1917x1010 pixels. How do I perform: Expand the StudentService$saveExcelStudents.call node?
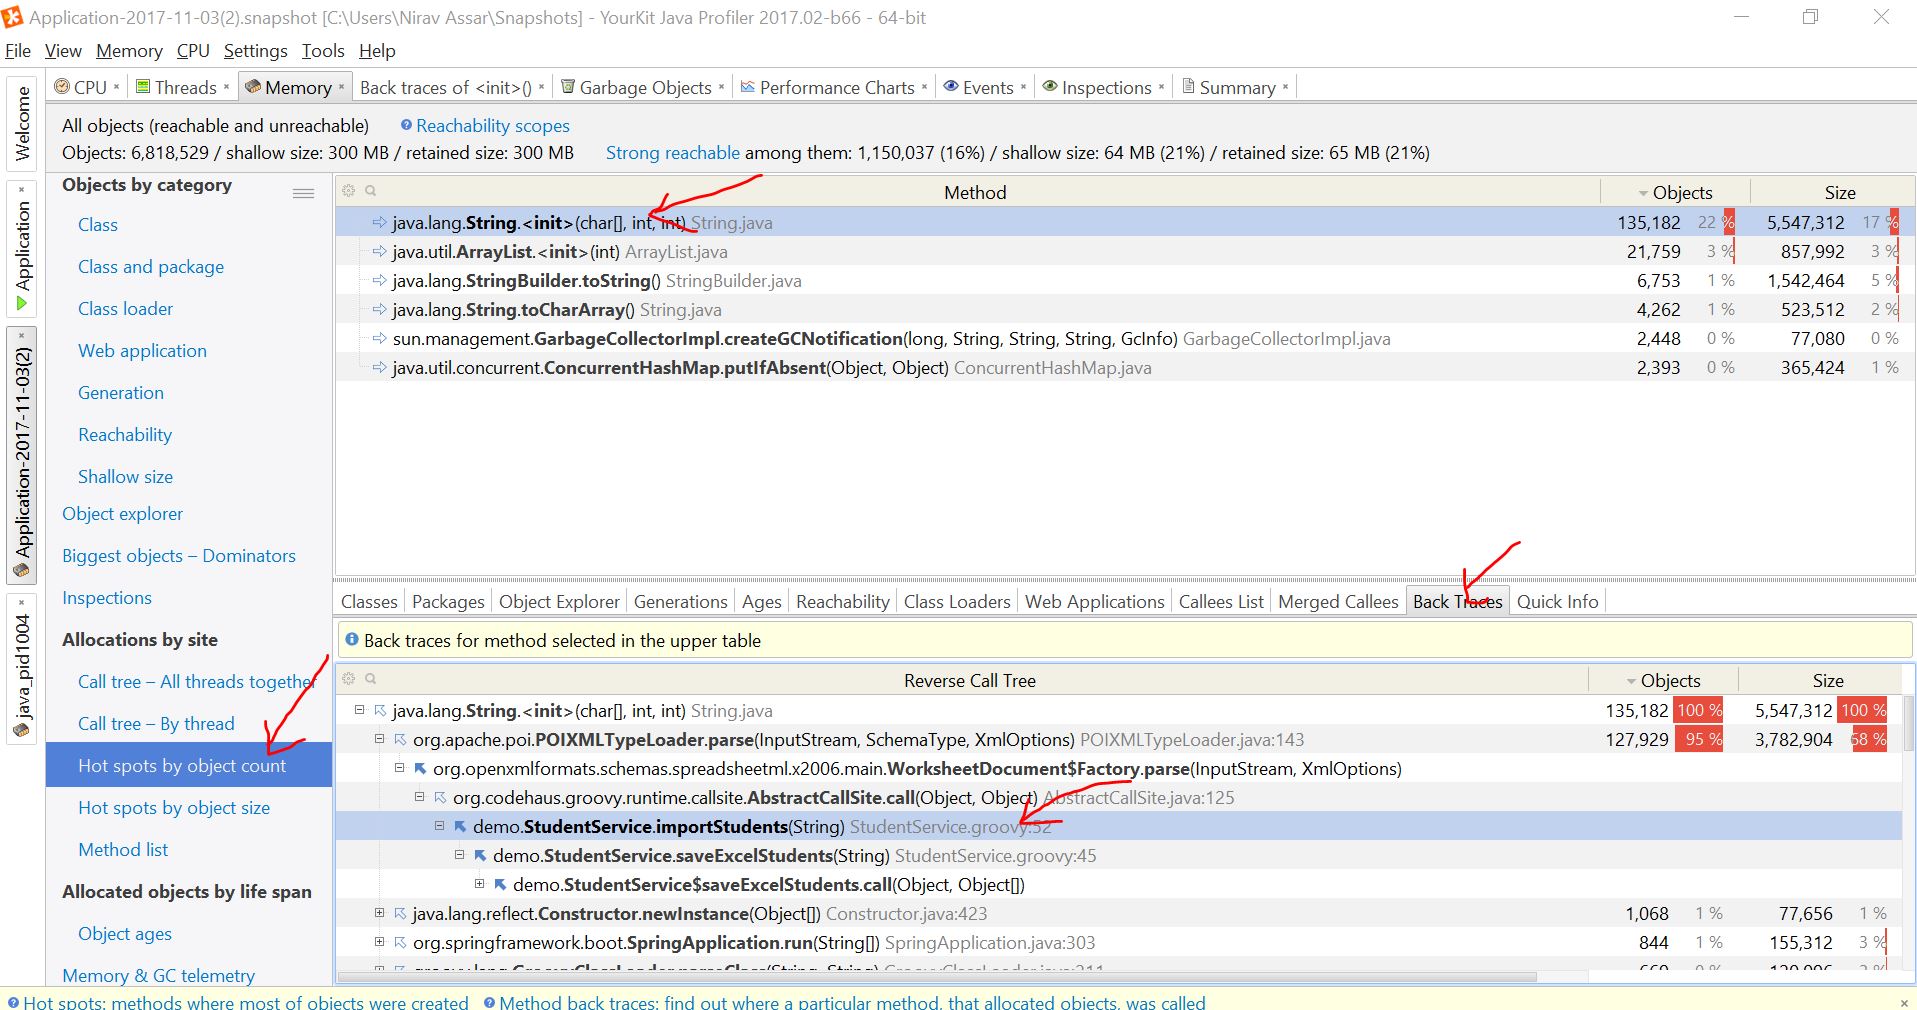click(x=479, y=884)
